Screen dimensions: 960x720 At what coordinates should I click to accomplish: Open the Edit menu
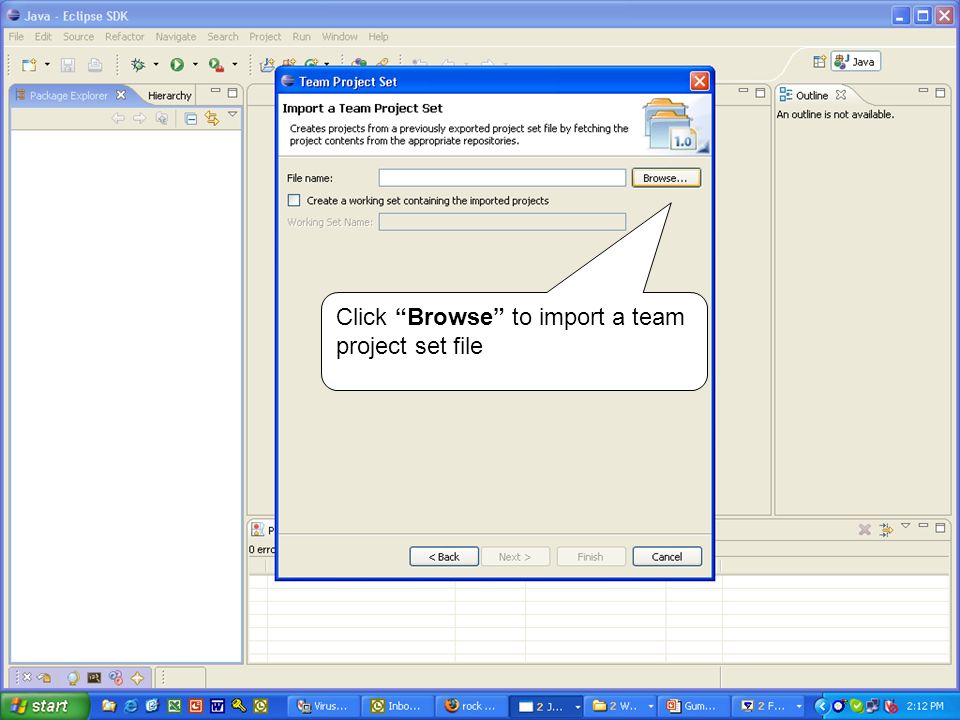pyautogui.click(x=43, y=37)
